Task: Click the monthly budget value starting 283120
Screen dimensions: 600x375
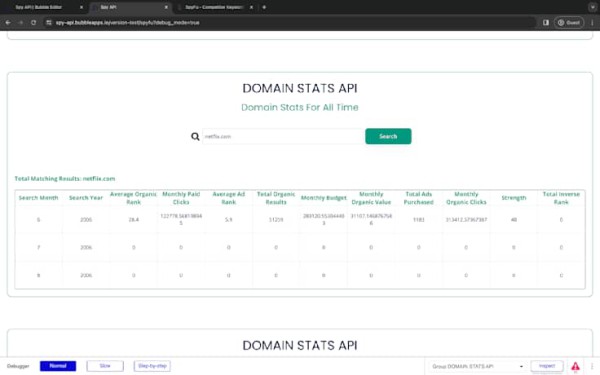Action: (323, 219)
